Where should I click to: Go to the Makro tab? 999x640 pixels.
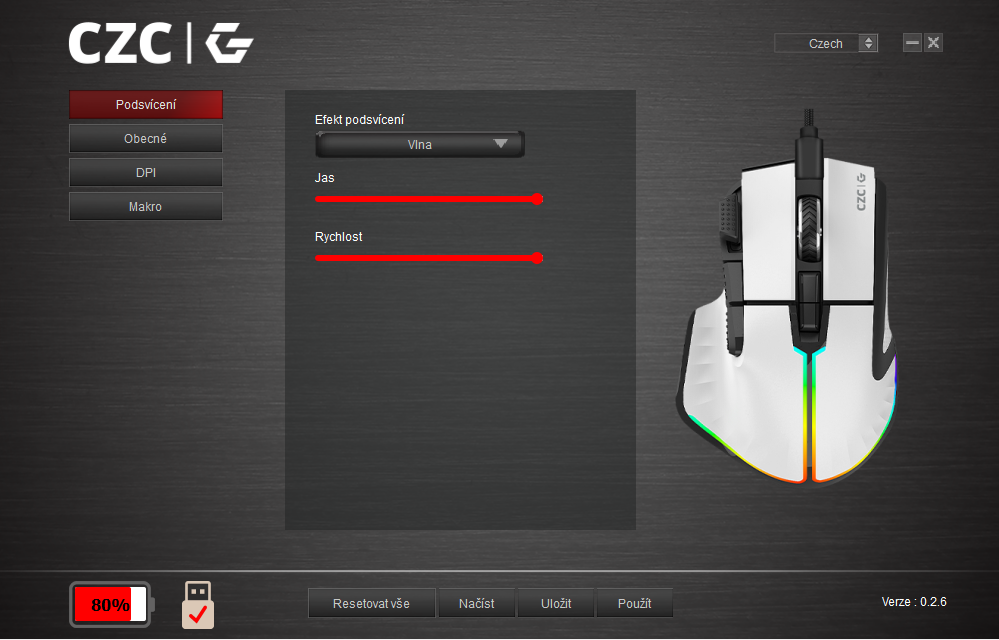pyautogui.click(x=146, y=206)
